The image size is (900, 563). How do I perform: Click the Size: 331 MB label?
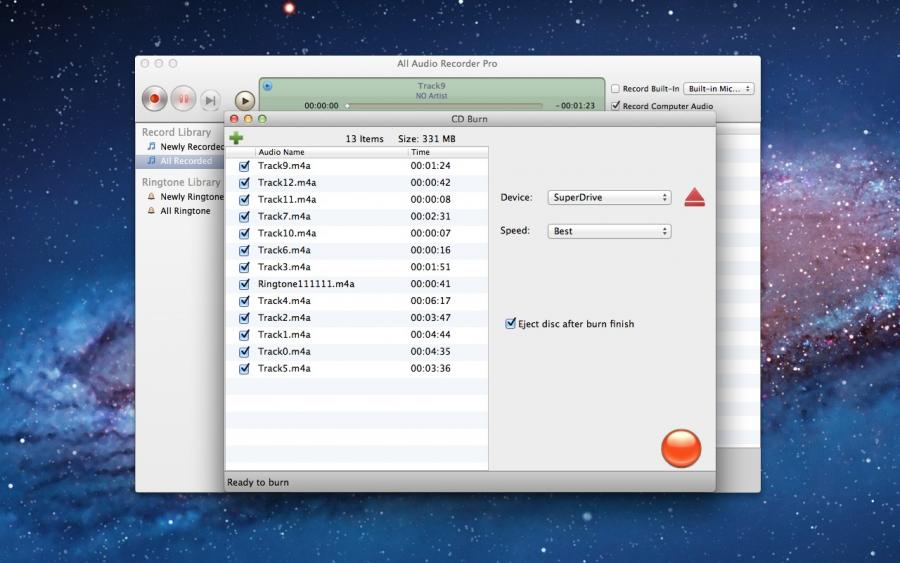pos(426,138)
